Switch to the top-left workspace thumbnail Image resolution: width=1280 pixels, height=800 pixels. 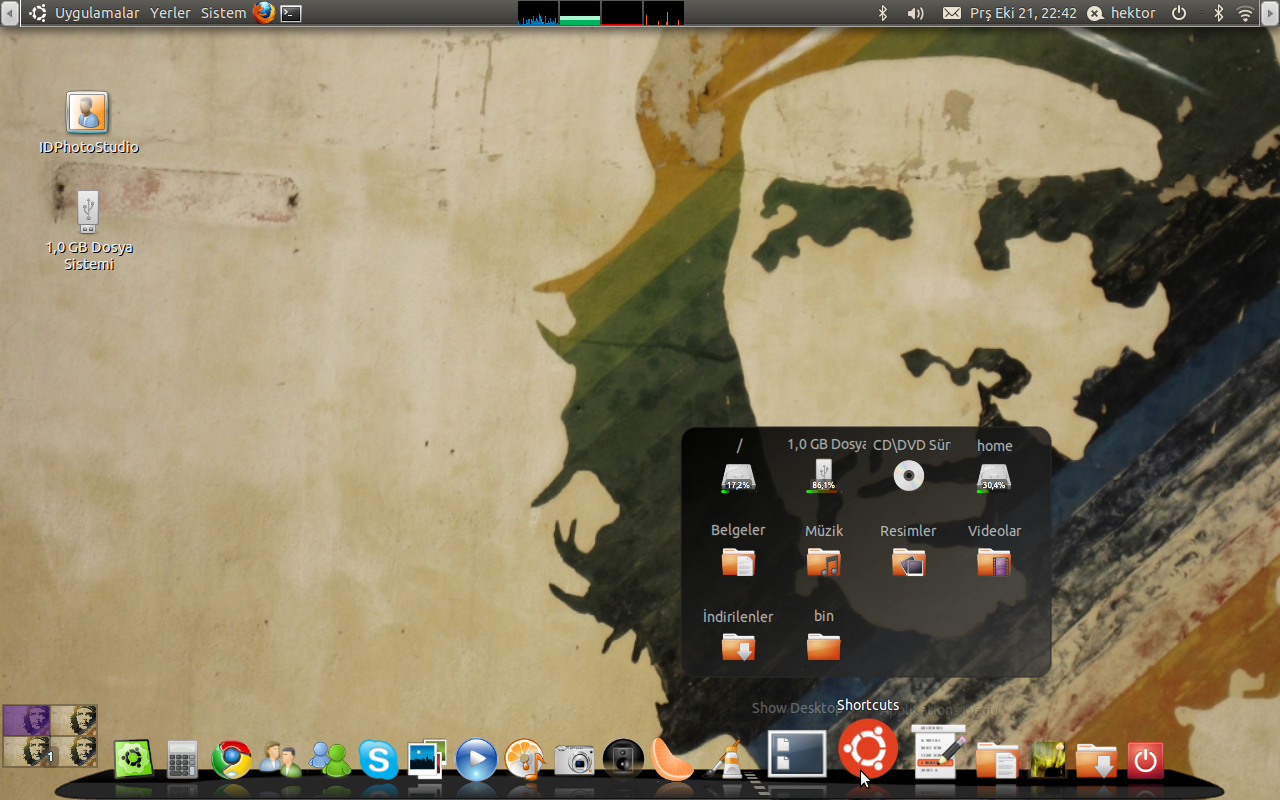[26, 720]
